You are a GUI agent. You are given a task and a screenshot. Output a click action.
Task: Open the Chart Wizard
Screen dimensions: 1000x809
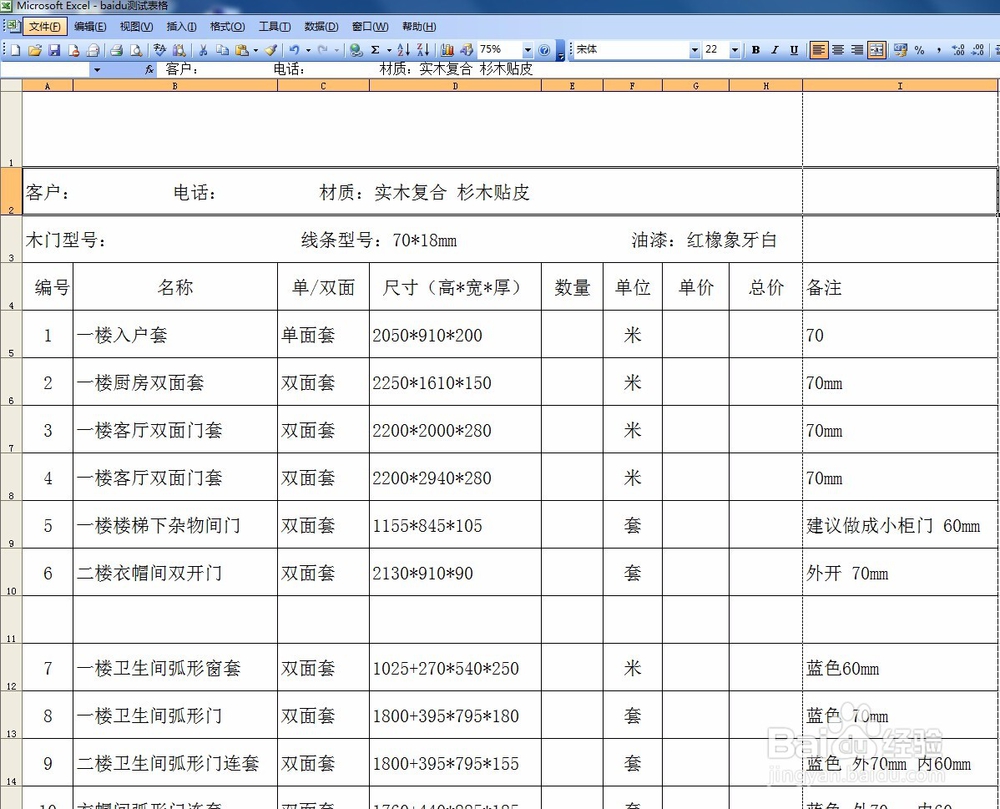(447, 50)
